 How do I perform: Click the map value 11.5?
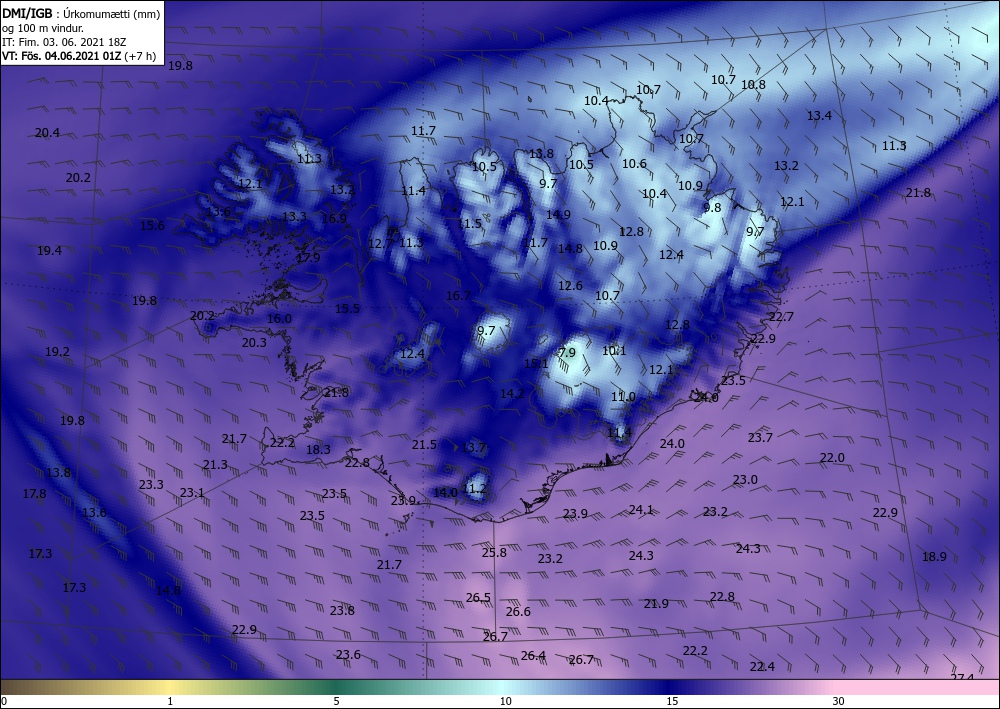click(x=469, y=223)
